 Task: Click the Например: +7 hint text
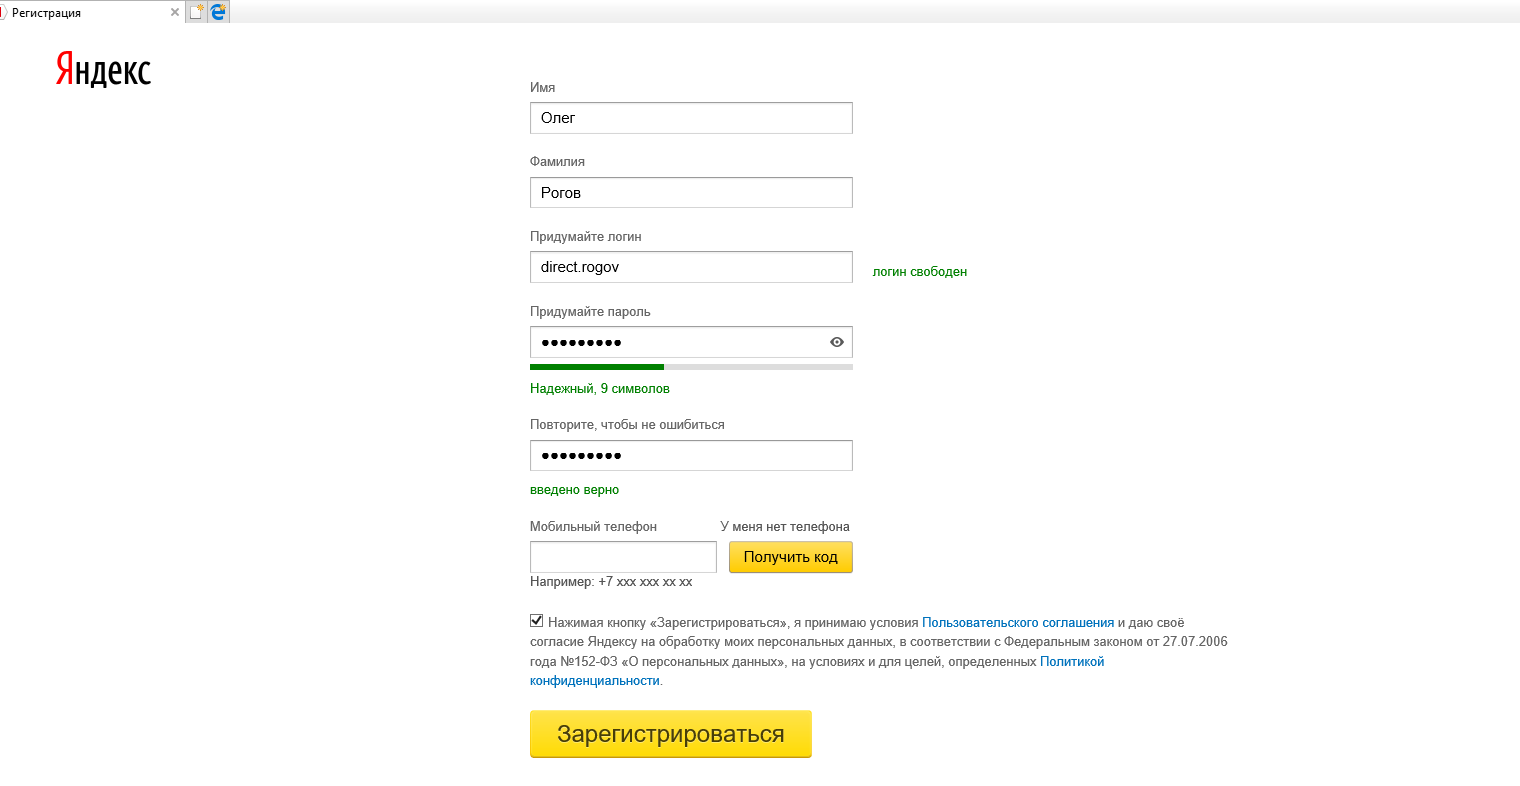[611, 582]
